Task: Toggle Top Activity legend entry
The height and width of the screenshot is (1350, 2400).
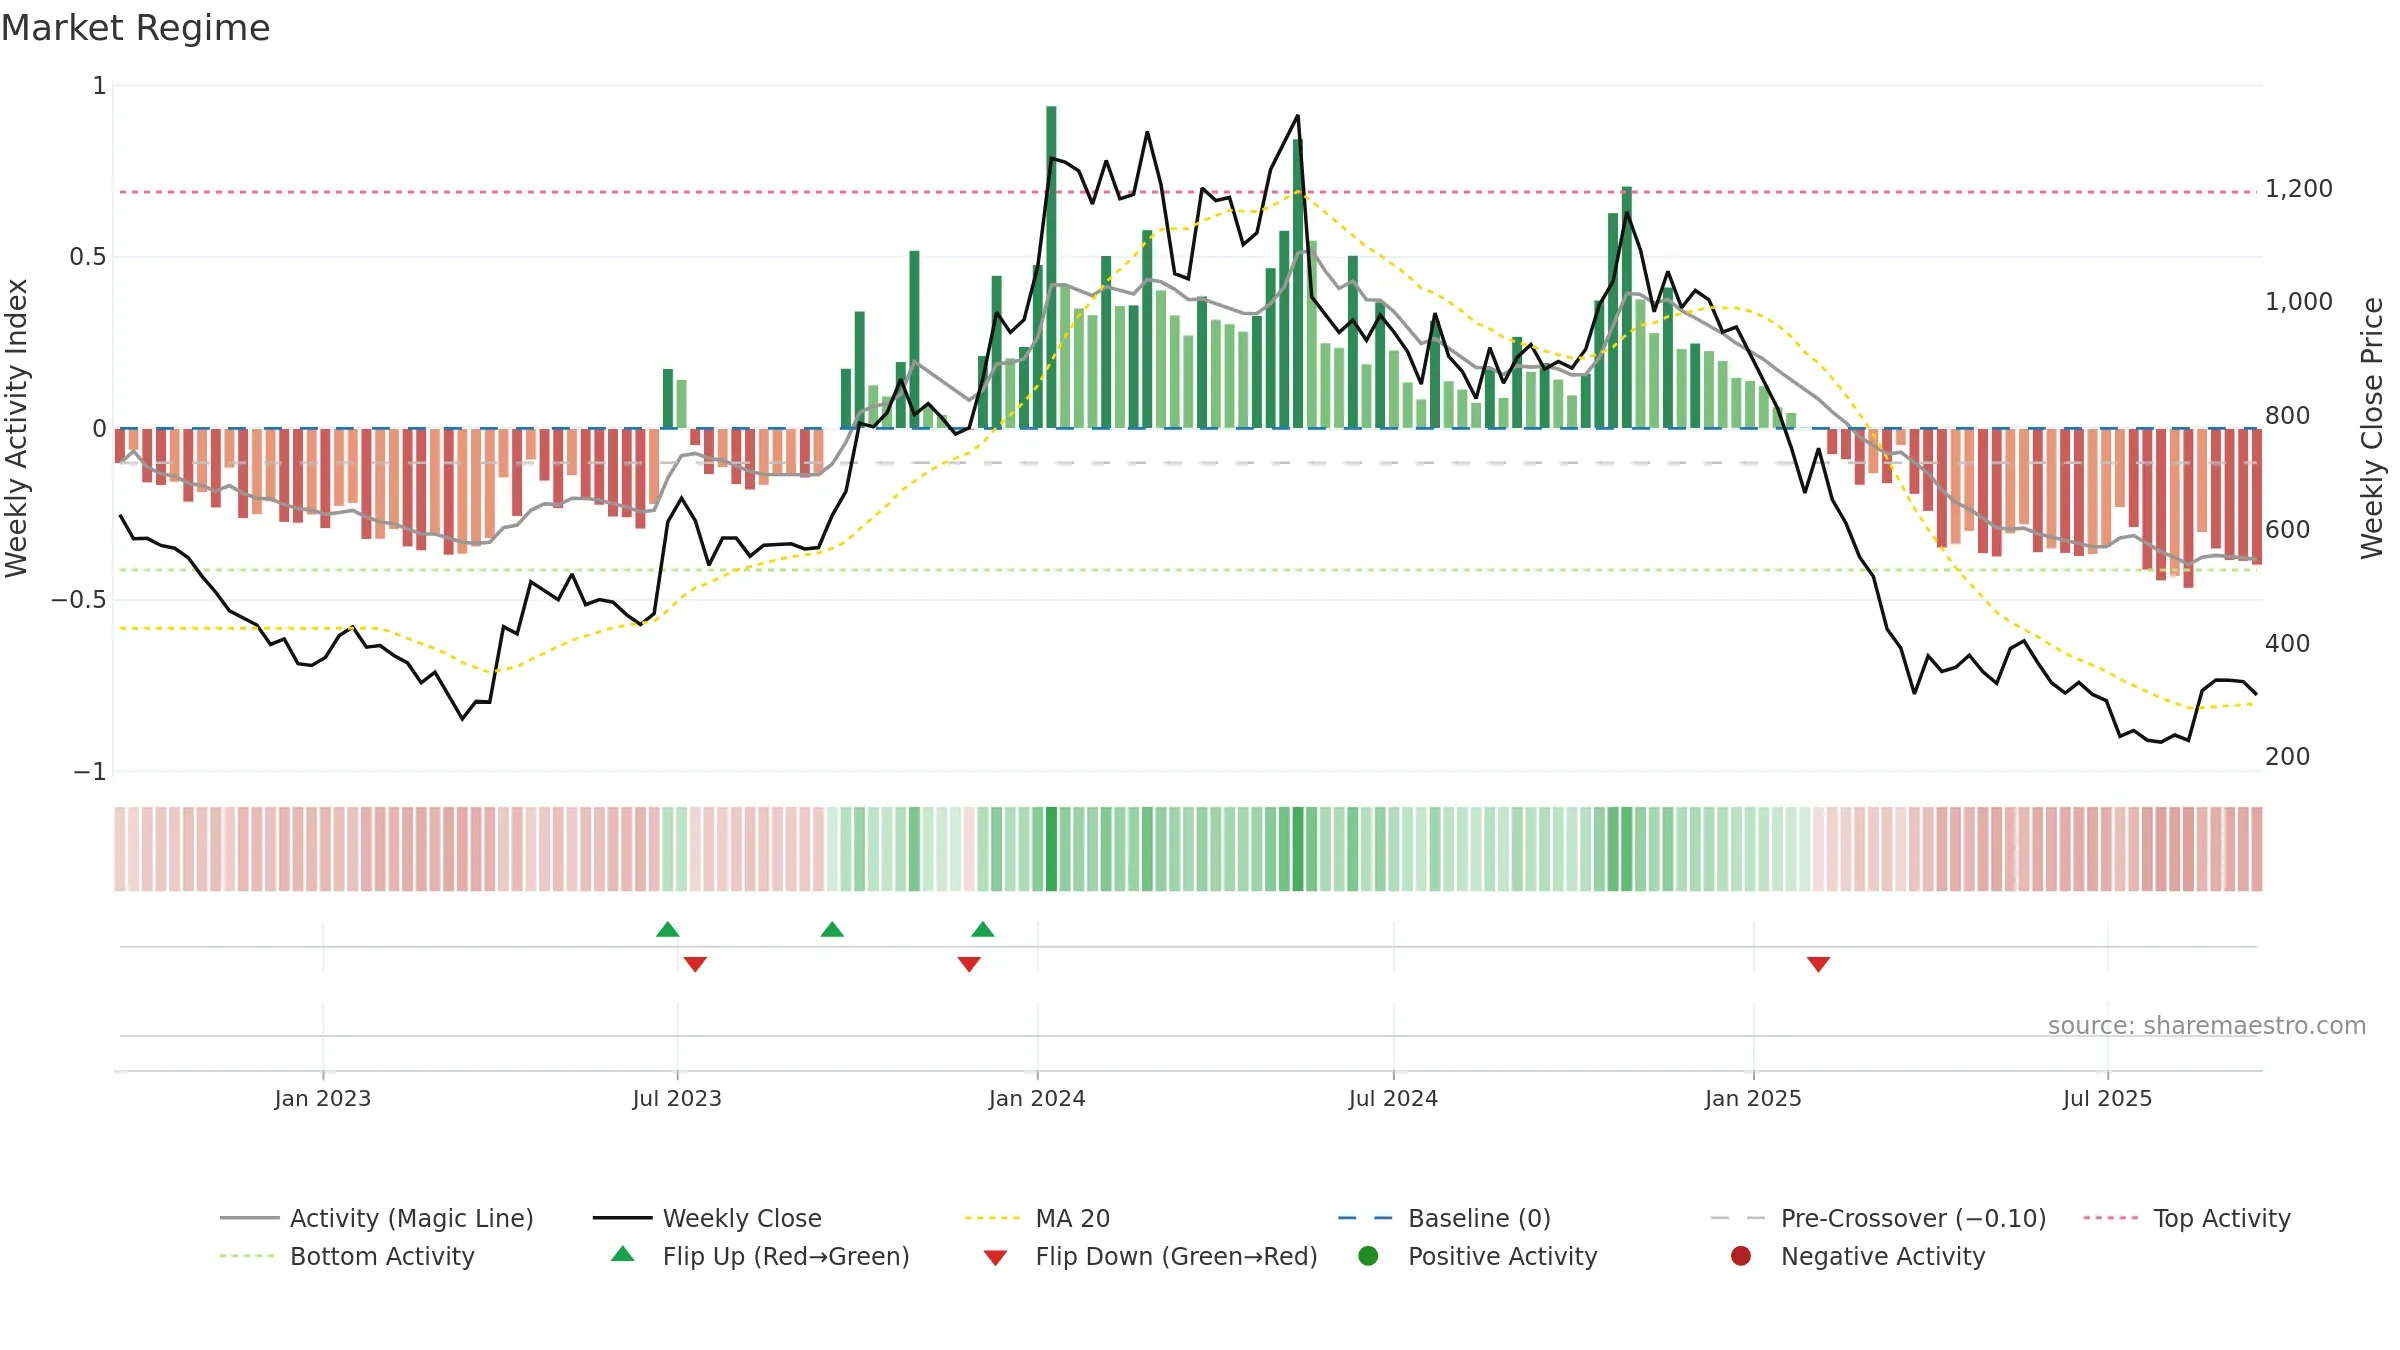Action: click(2187, 1218)
